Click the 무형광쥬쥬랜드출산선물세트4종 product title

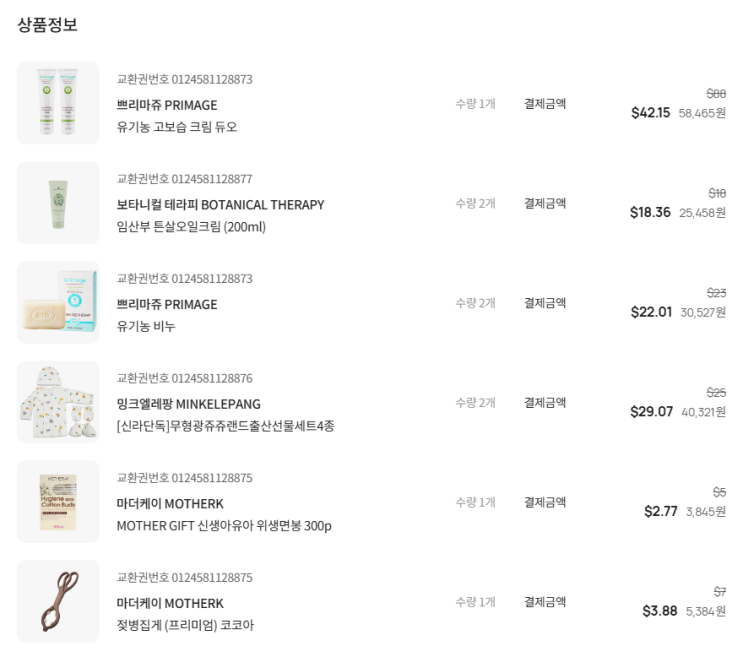[x=225, y=426]
